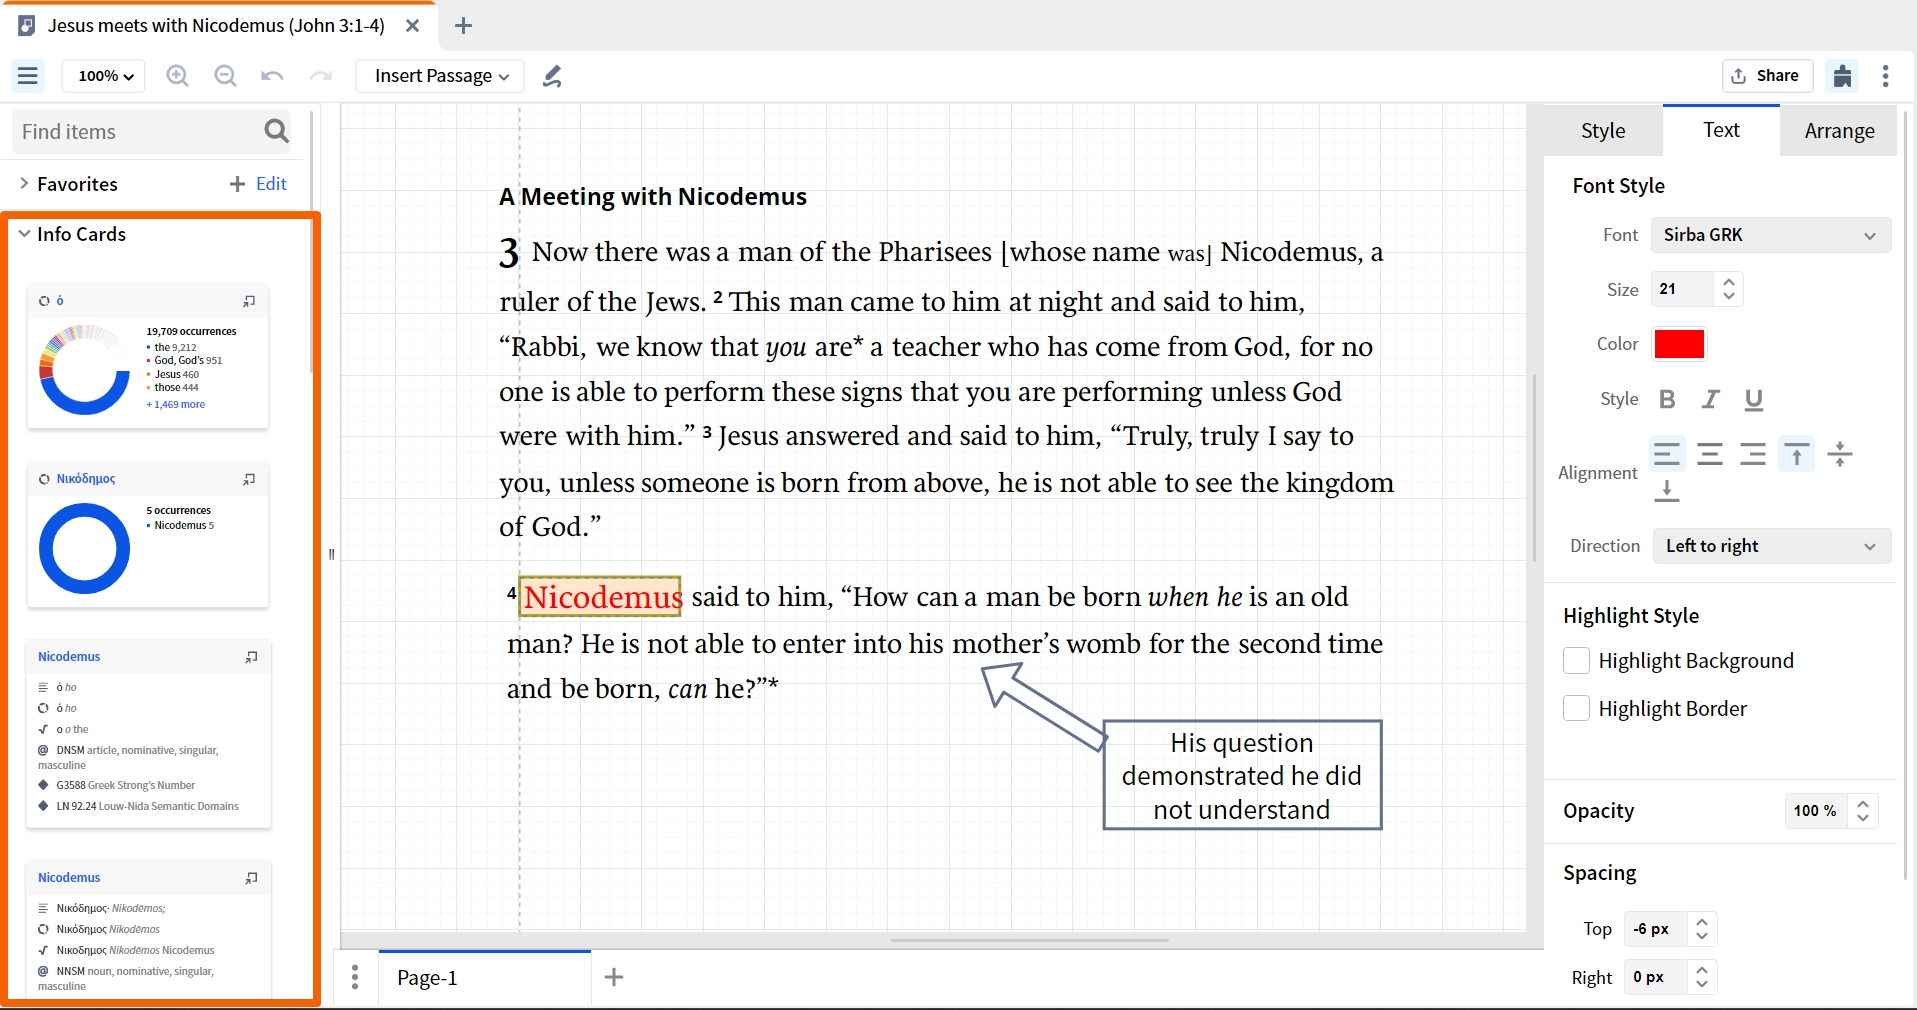Open the Font dropdown showing Sirba GRK
This screenshot has width=1917, height=1010.
point(1771,235)
